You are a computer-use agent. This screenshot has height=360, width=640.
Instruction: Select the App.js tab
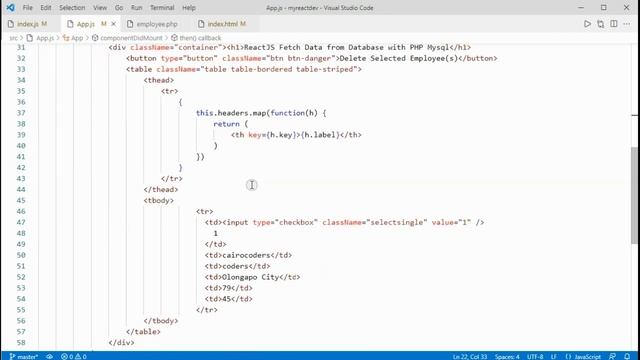click(x=86, y=24)
